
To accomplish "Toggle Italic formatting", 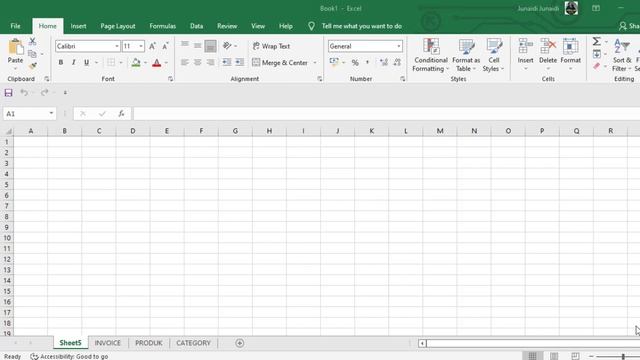I will [73, 62].
